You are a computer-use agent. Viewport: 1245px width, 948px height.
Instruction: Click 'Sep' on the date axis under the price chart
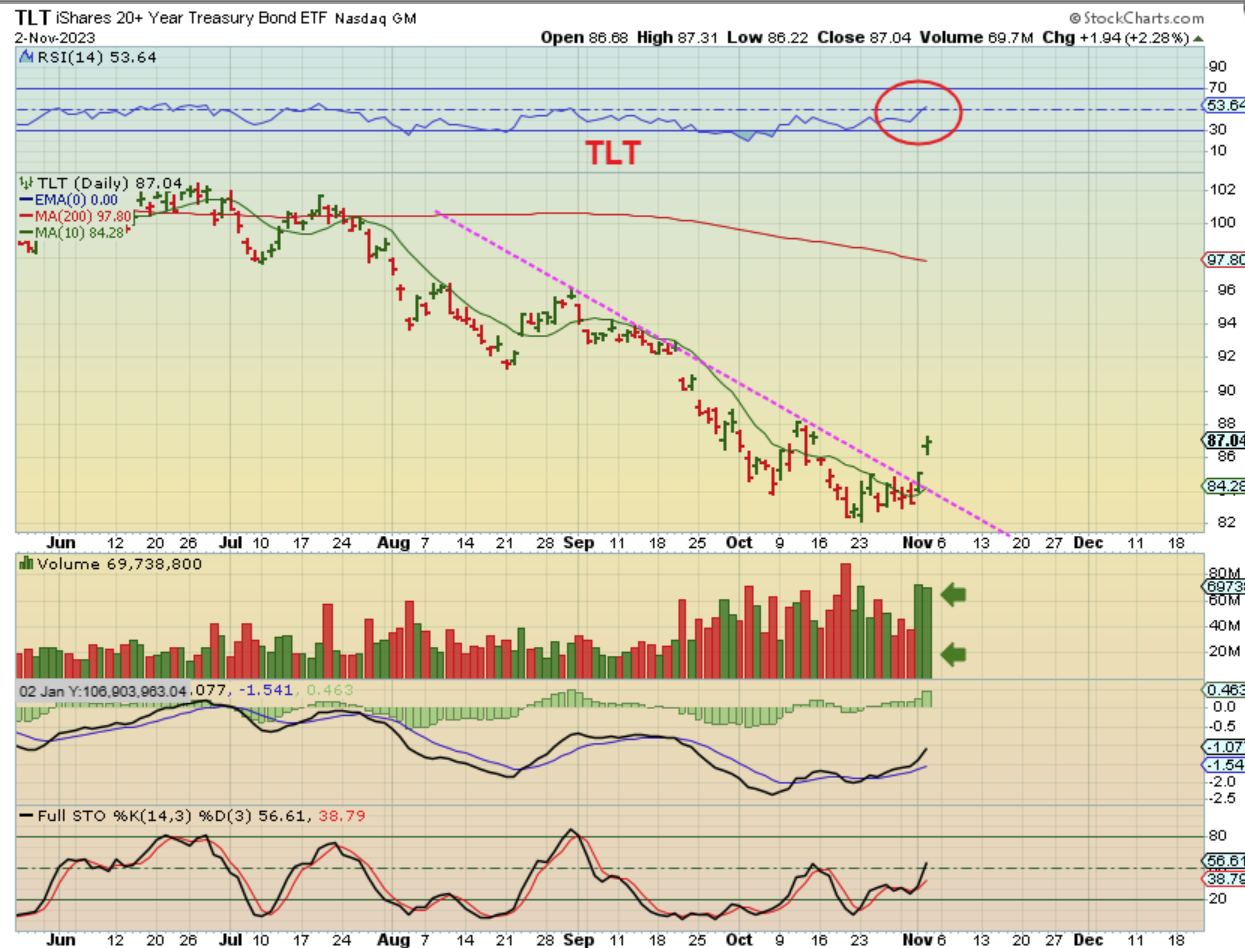click(x=579, y=542)
